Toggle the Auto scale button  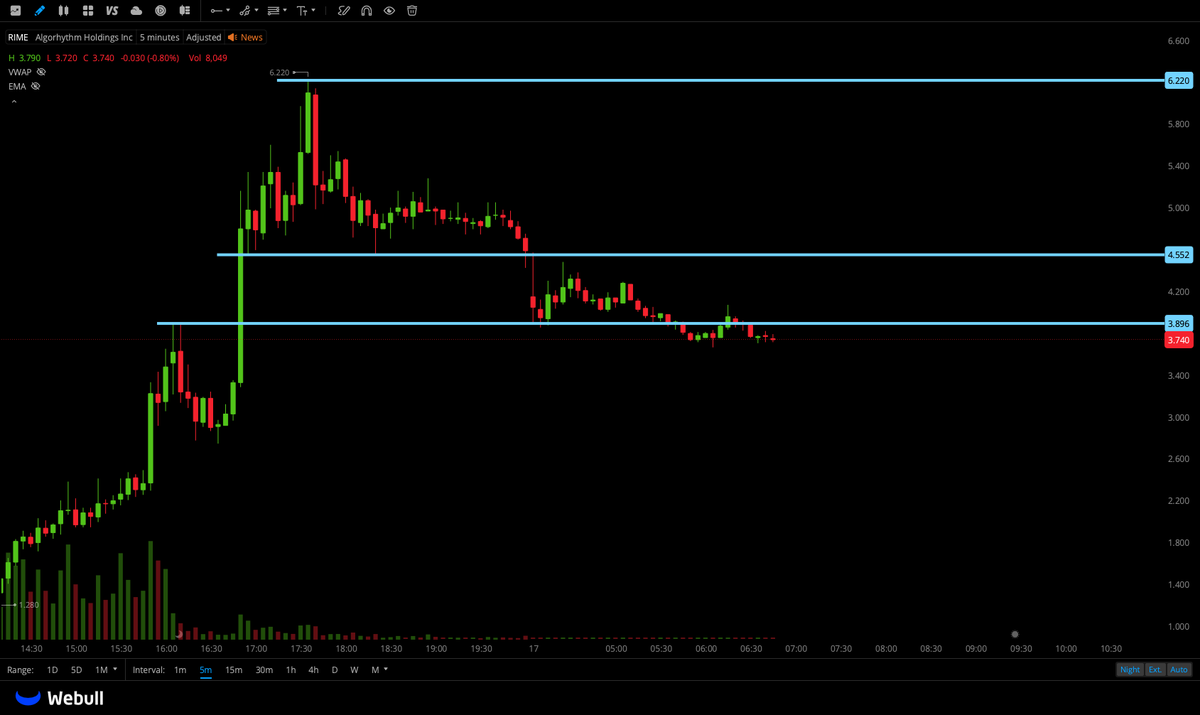coord(1179,669)
